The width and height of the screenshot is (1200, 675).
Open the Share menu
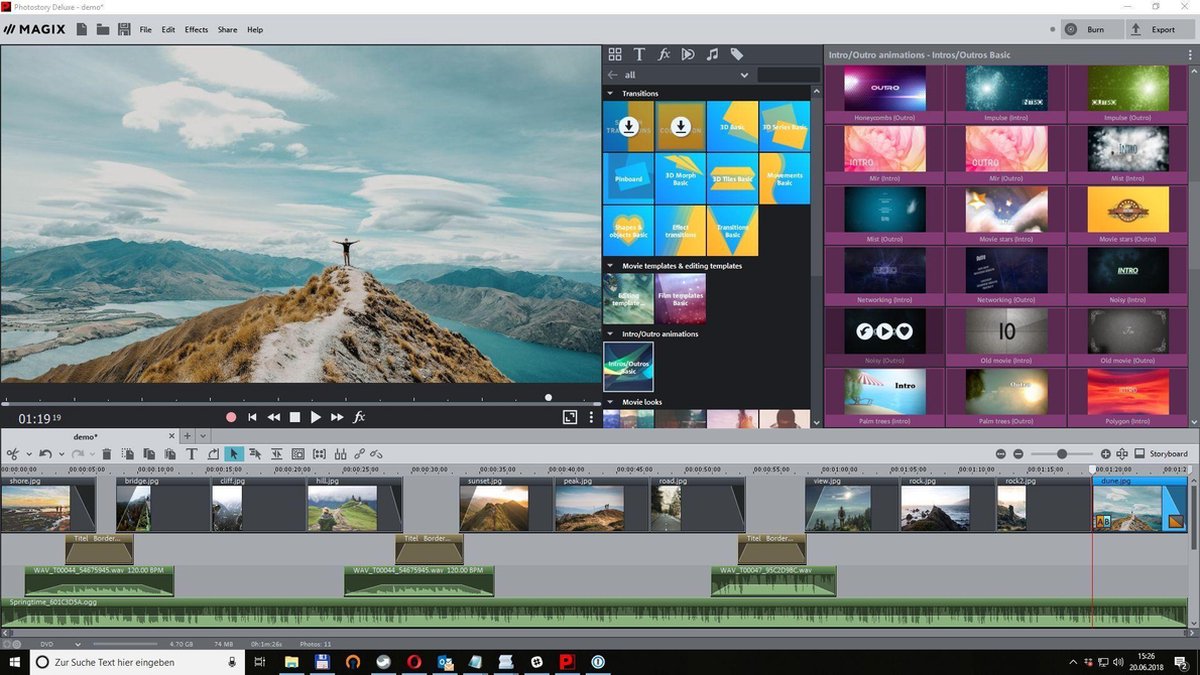click(x=227, y=29)
